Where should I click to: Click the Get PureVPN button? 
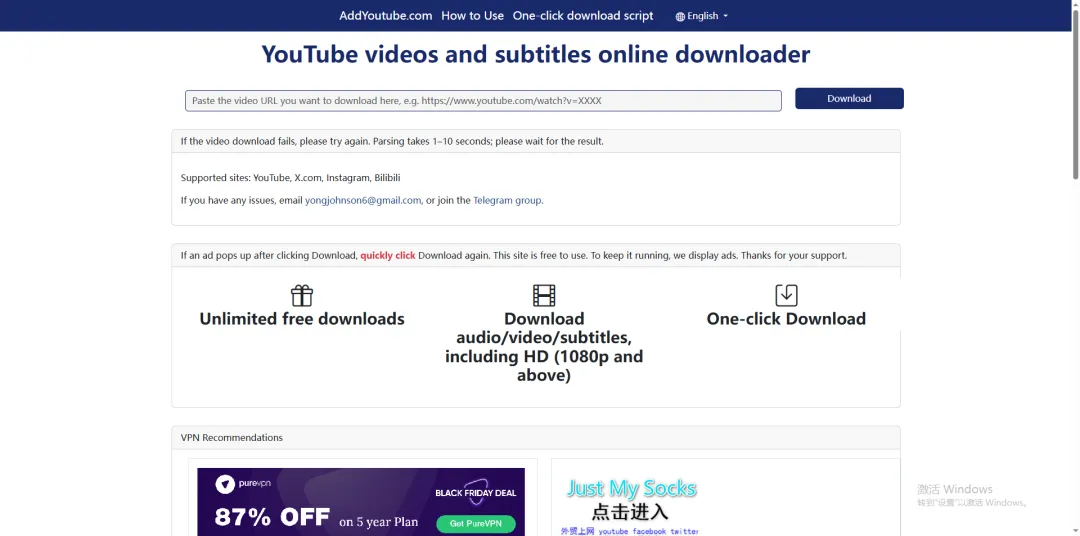[x=475, y=524]
